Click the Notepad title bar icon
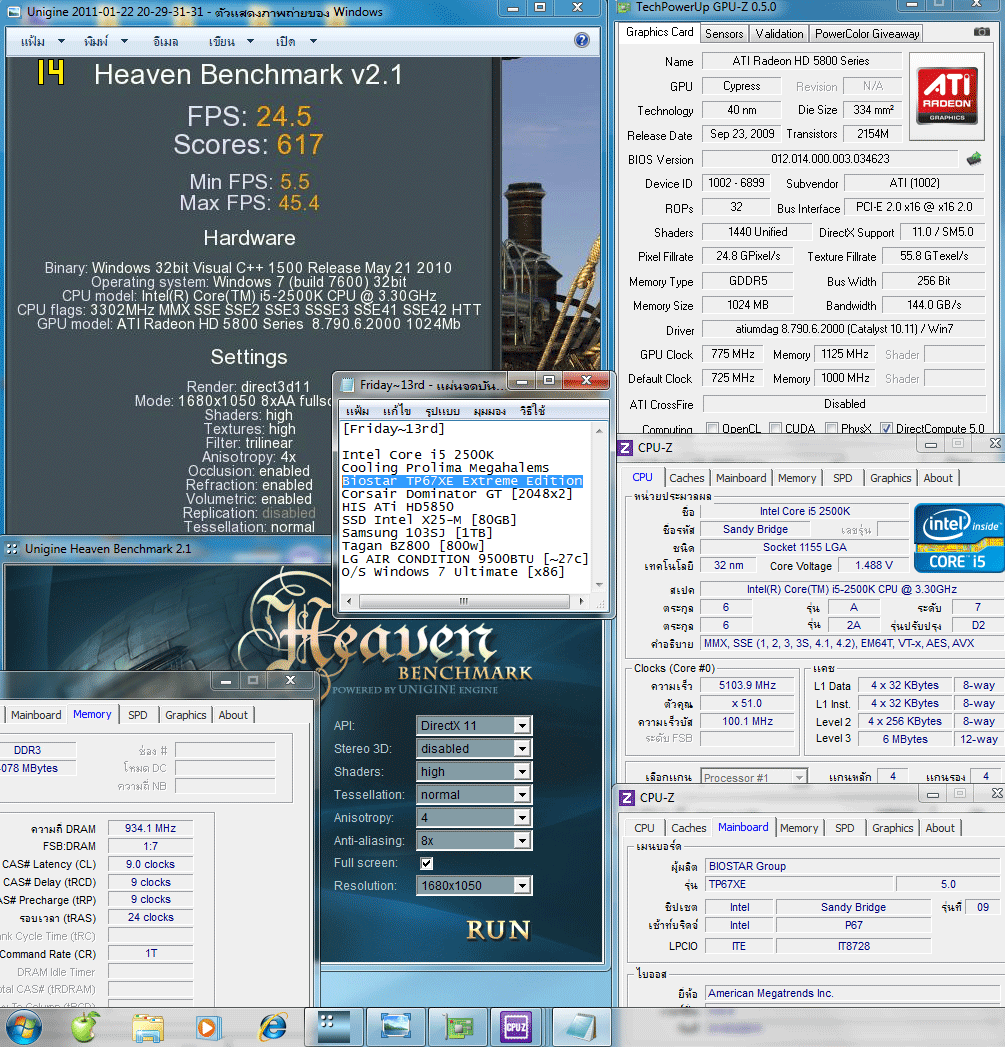Image resolution: width=1005 pixels, height=1047 pixels. coord(347,385)
